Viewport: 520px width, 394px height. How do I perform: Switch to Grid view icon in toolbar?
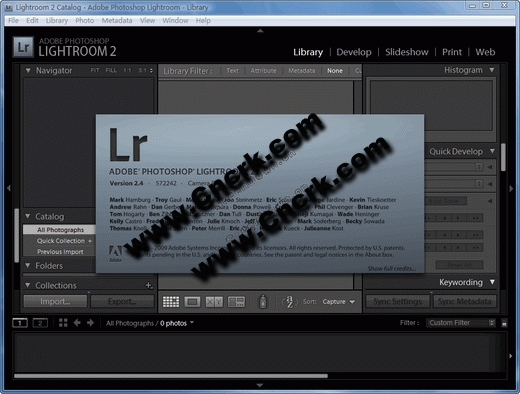click(x=171, y=302)
